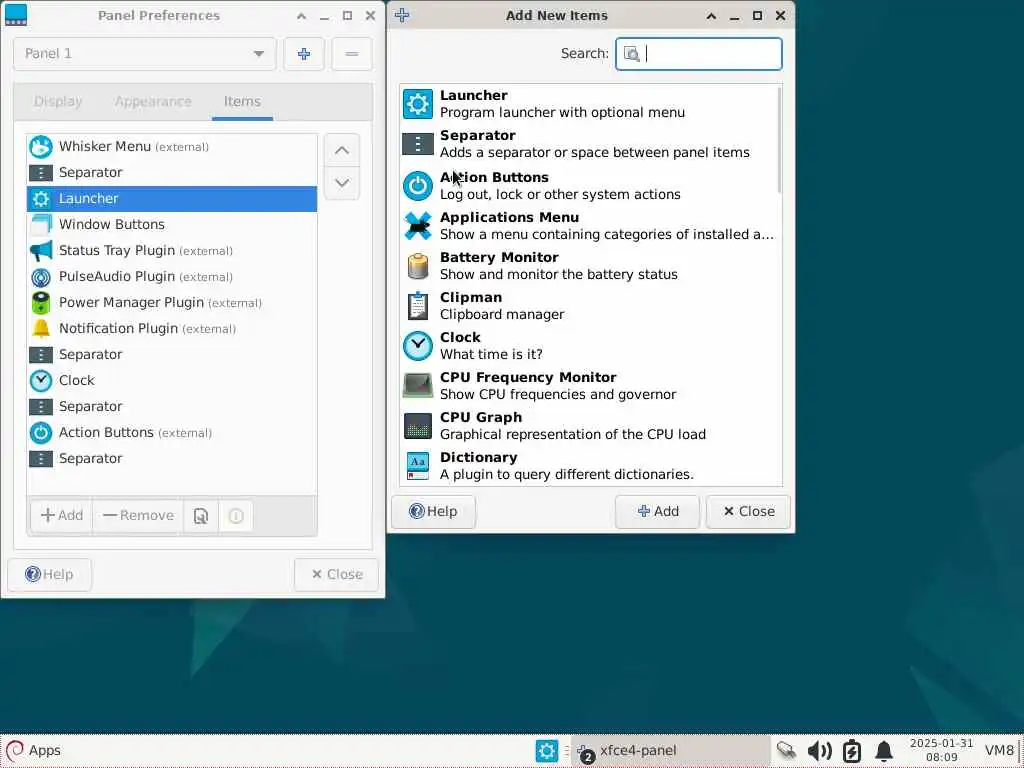Select 'Graphical representation of the CPU load' text
Viewport: 1024px width, 768px height.
point(573,435)
